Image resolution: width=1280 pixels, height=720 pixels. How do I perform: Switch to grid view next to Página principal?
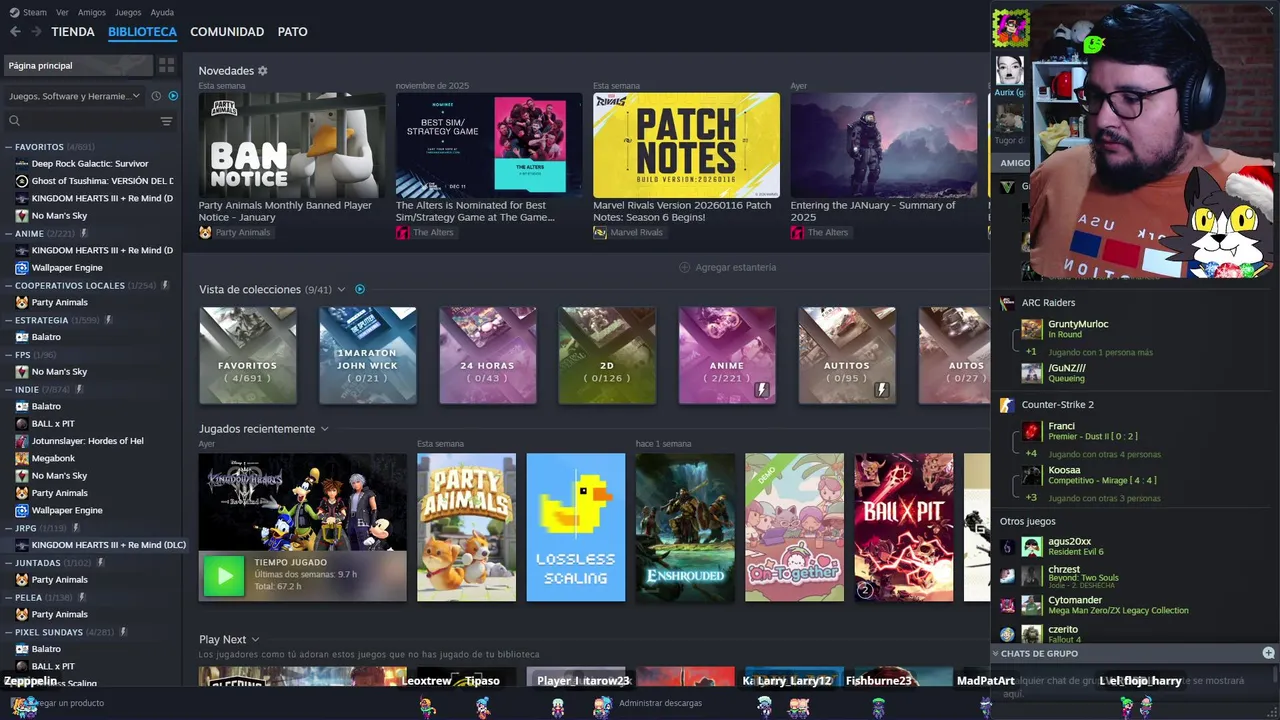coord(167,65)
